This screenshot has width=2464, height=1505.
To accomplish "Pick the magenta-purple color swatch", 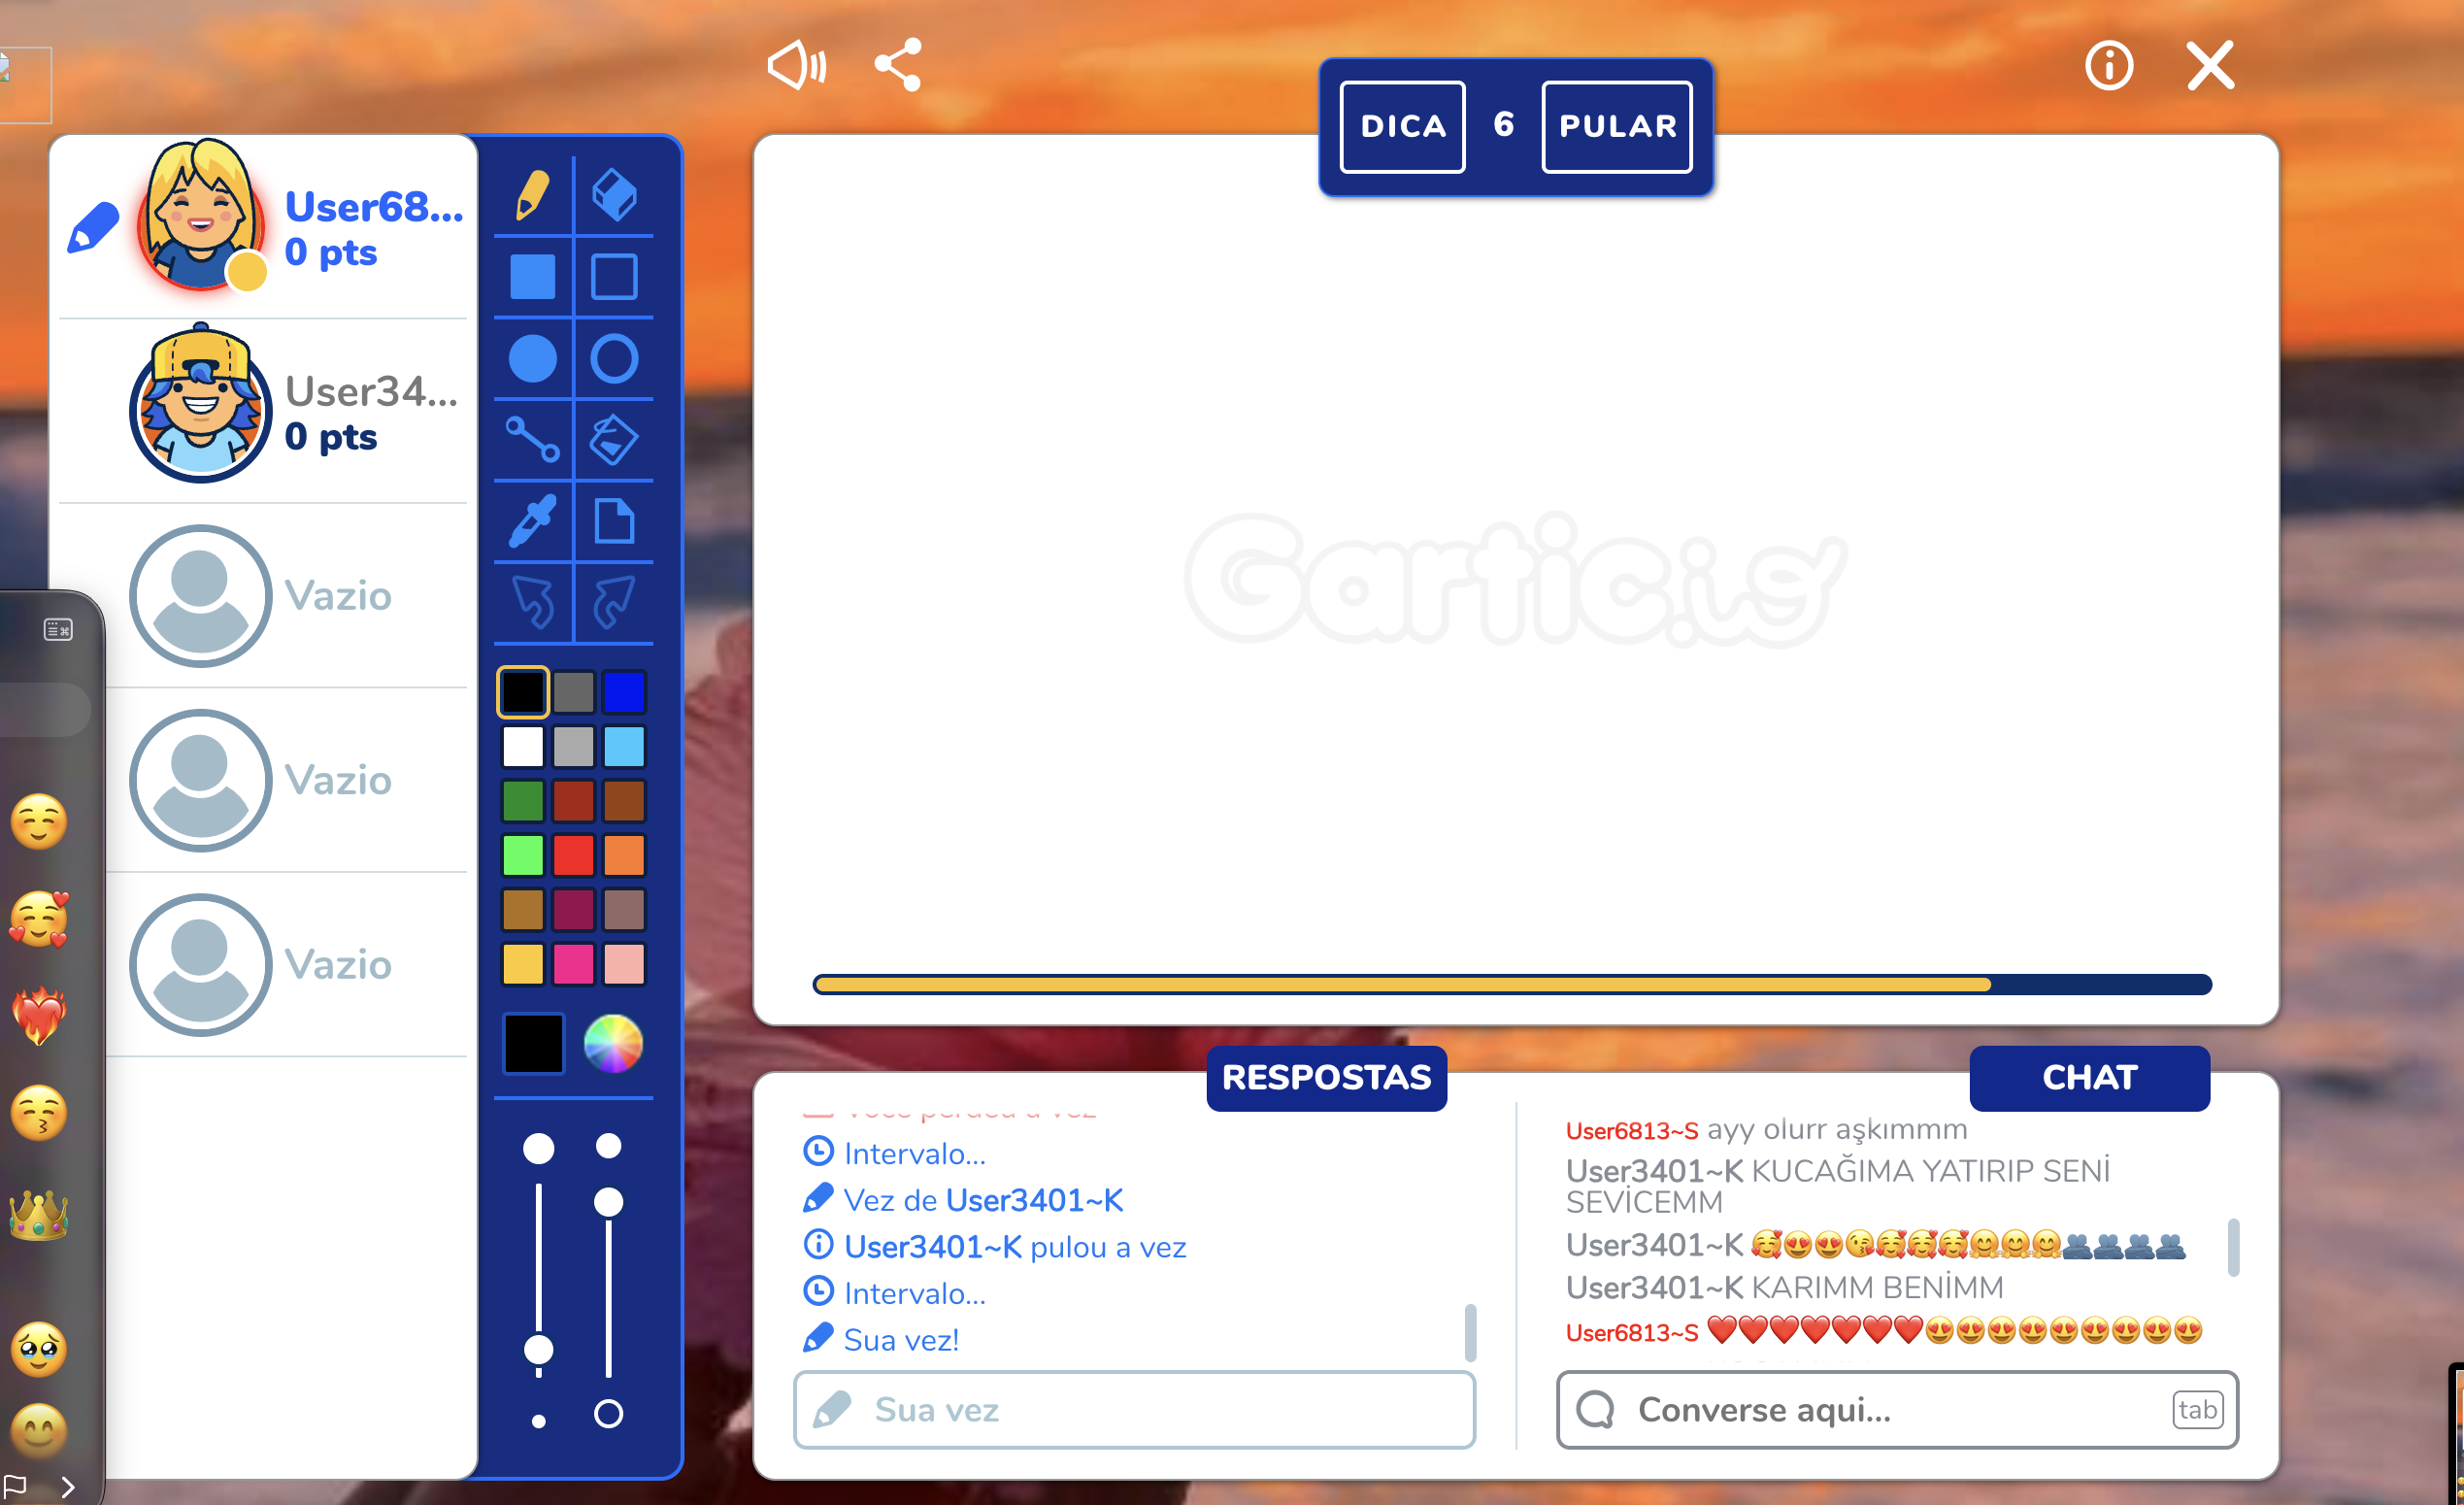I will 574,910.
